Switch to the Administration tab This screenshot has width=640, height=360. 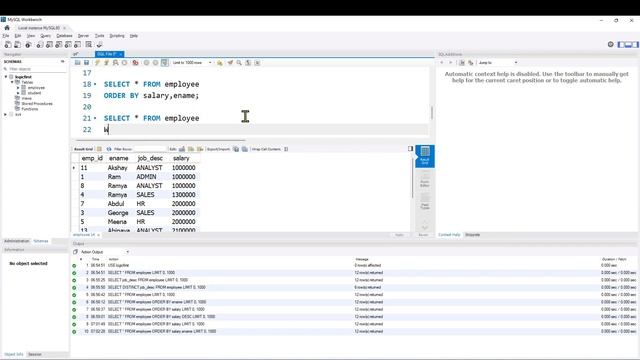pyautogui.click(x=16, y=241)
